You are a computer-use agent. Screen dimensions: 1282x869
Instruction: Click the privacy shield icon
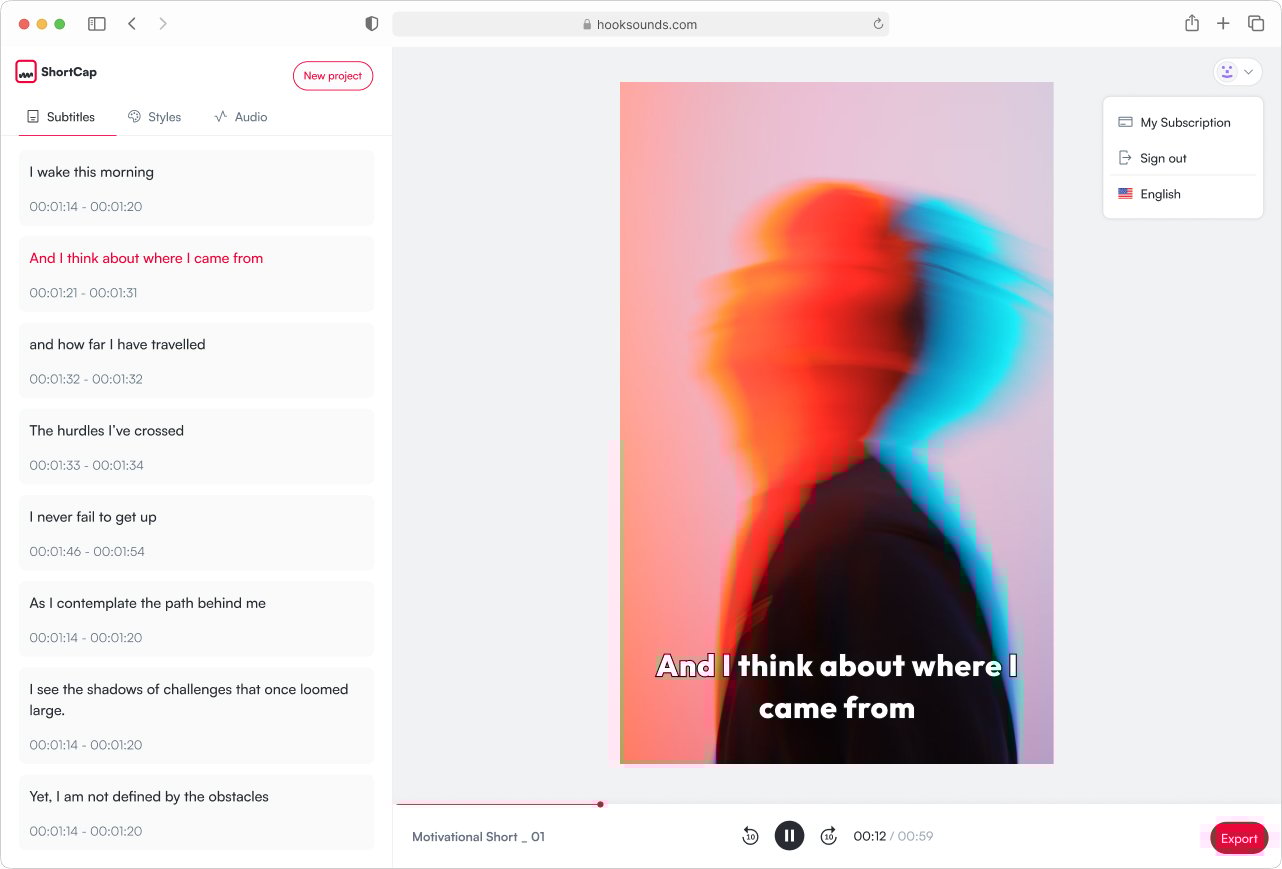pos(372,24)
